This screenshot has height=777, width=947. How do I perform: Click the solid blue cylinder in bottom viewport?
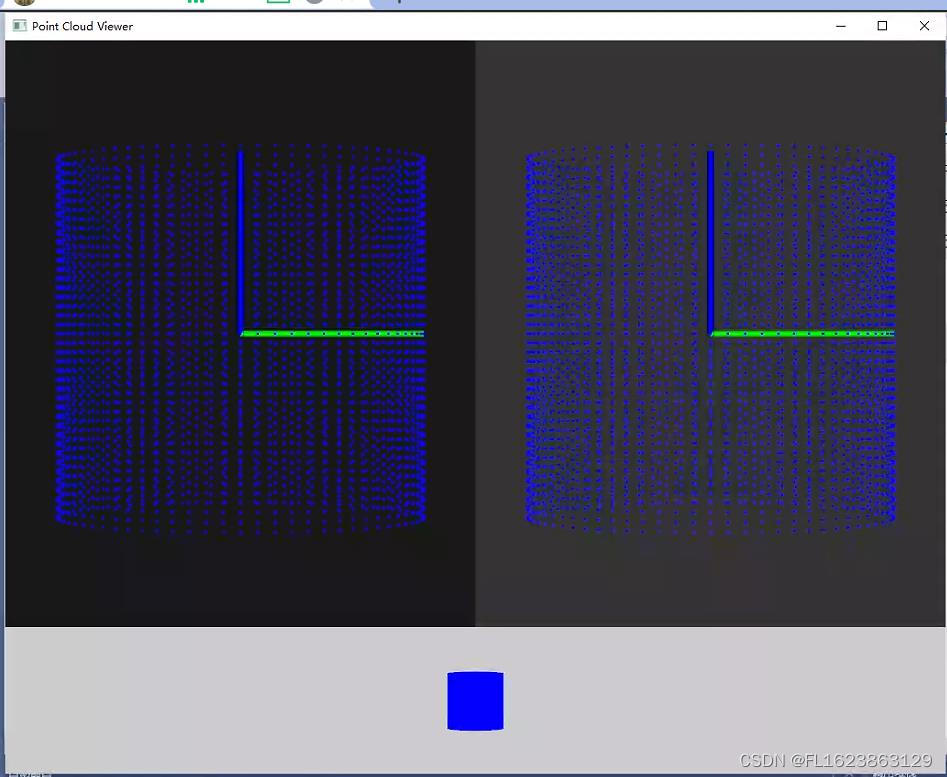[475, 701]
